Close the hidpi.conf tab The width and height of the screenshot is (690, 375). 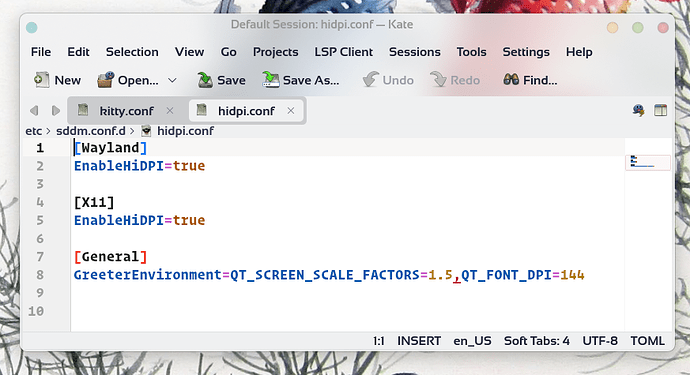291,111
